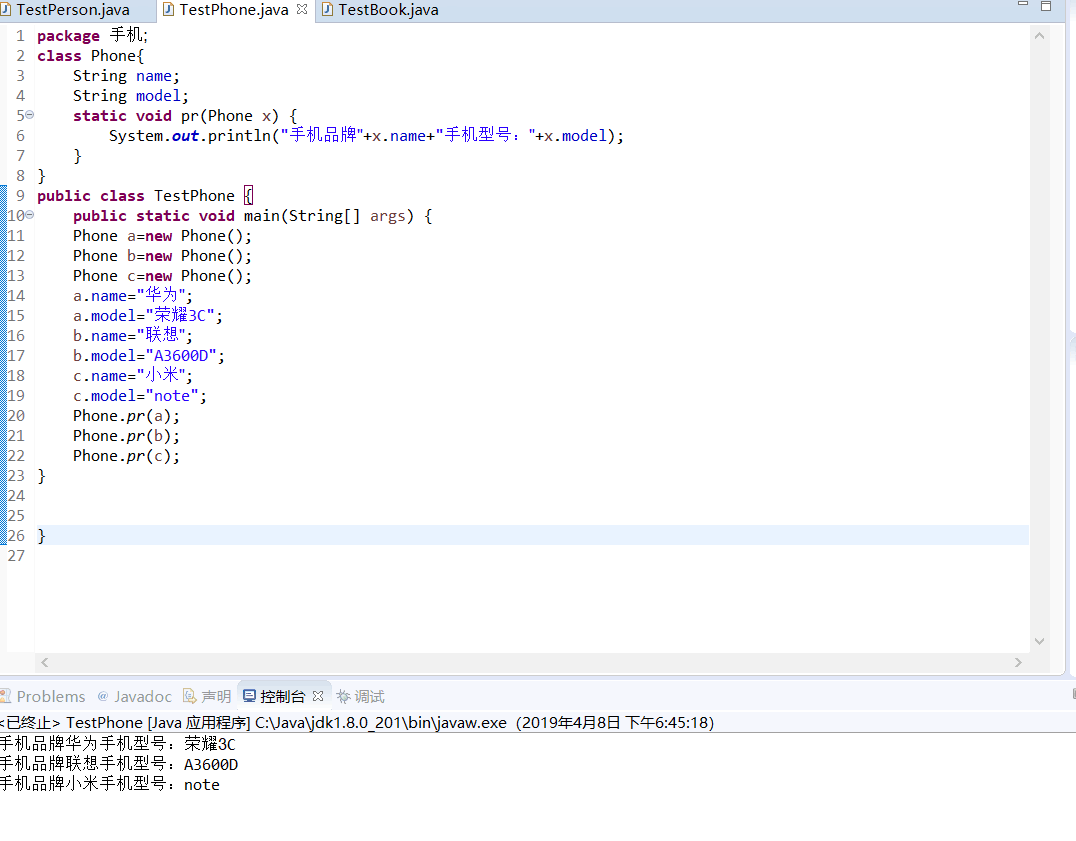The width and height of the screenshot is (1076, 841).
Task: Switch to the TestPerson.java editor tab
Action: click(x=73, y=10)
